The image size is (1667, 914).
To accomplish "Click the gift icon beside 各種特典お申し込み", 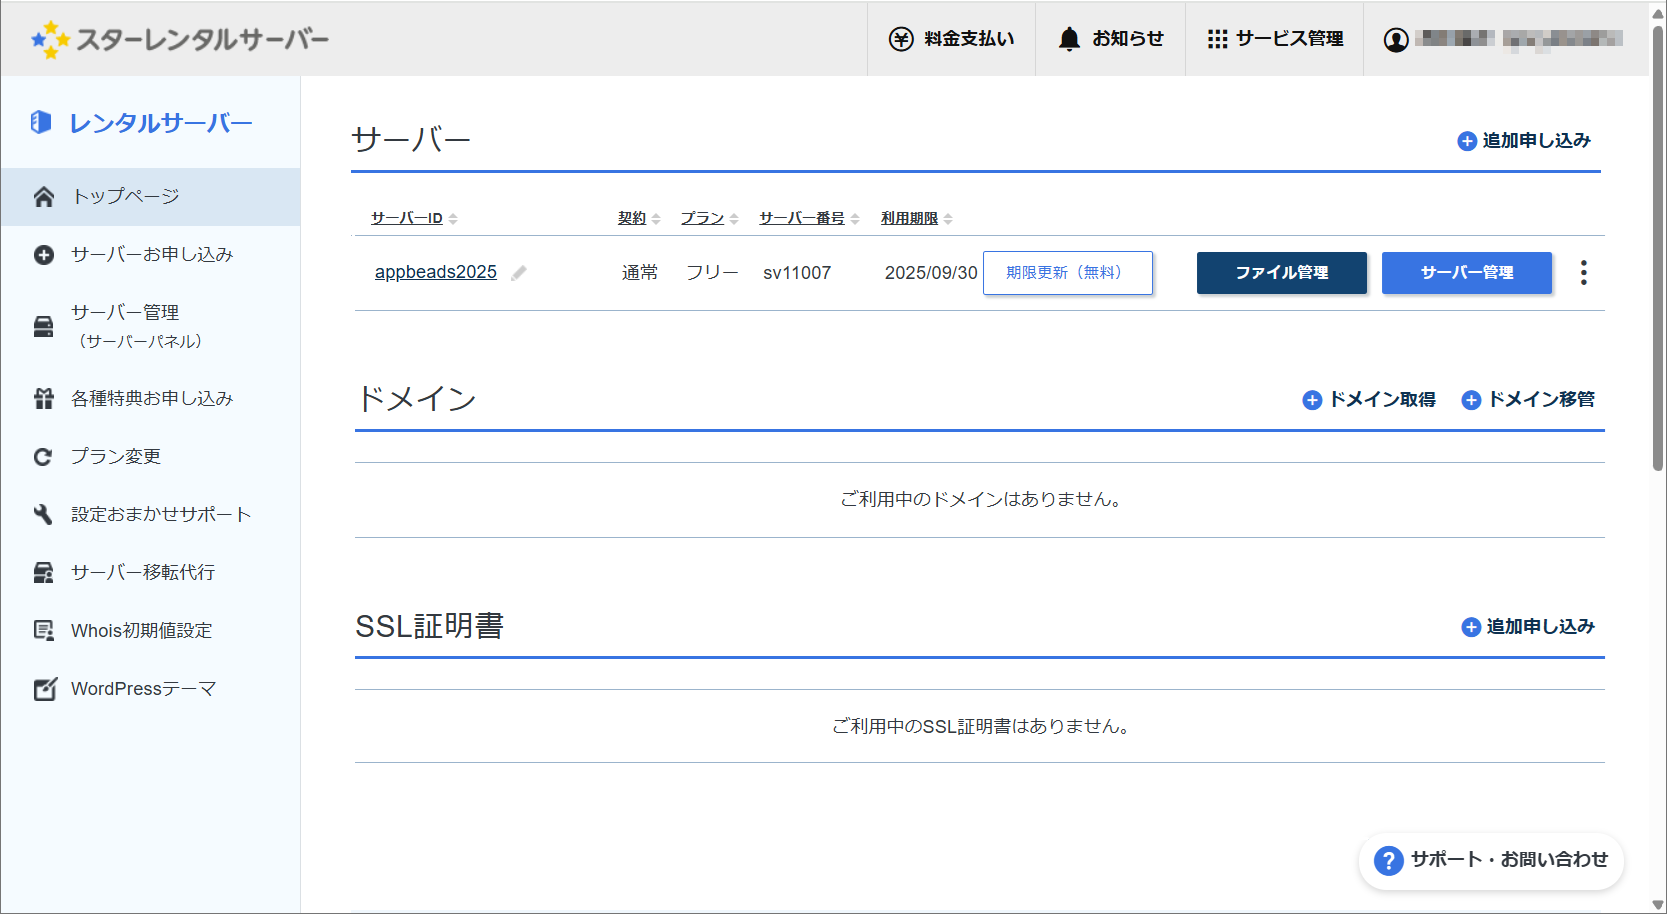I will click(x=43, y=399).
